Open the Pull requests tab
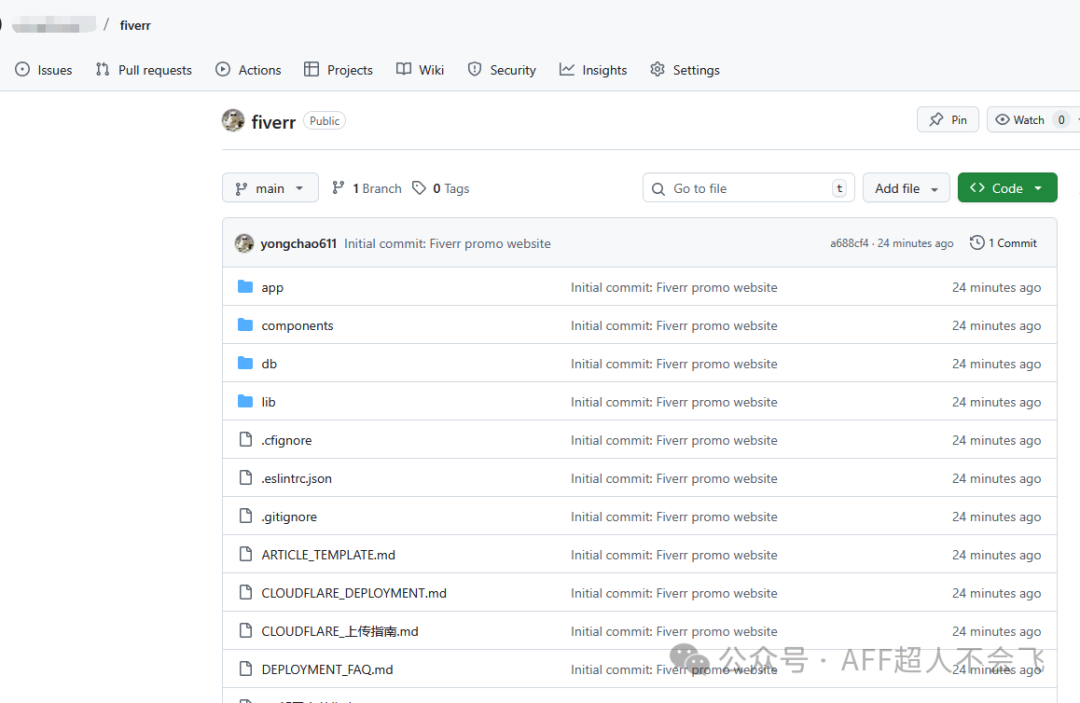Viewport: 1080px width, 703px height. pyautogui.click(x=144, y=70)
